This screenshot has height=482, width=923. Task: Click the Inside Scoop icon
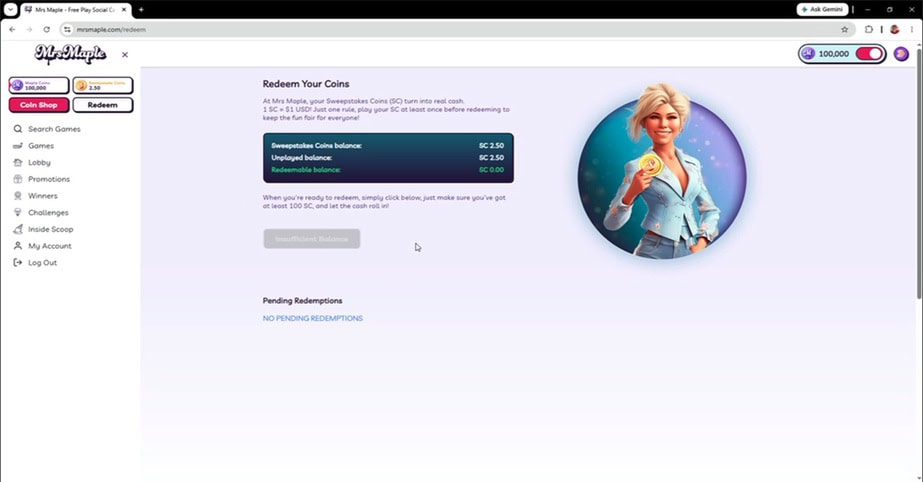(18, 229)
